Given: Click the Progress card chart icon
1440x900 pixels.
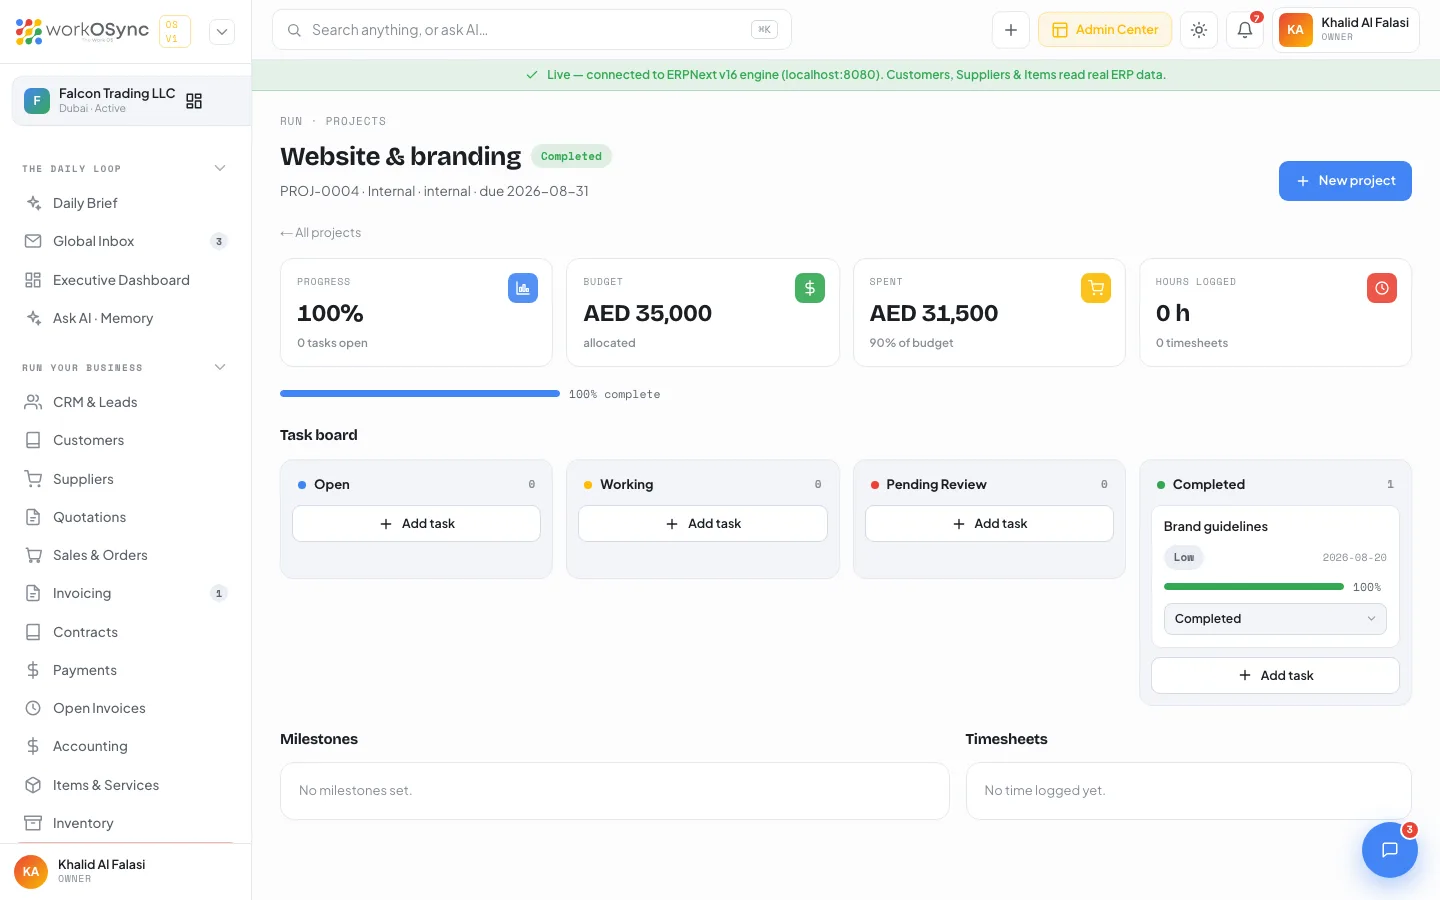Looking at the screenshot, I should click(523, 288).
